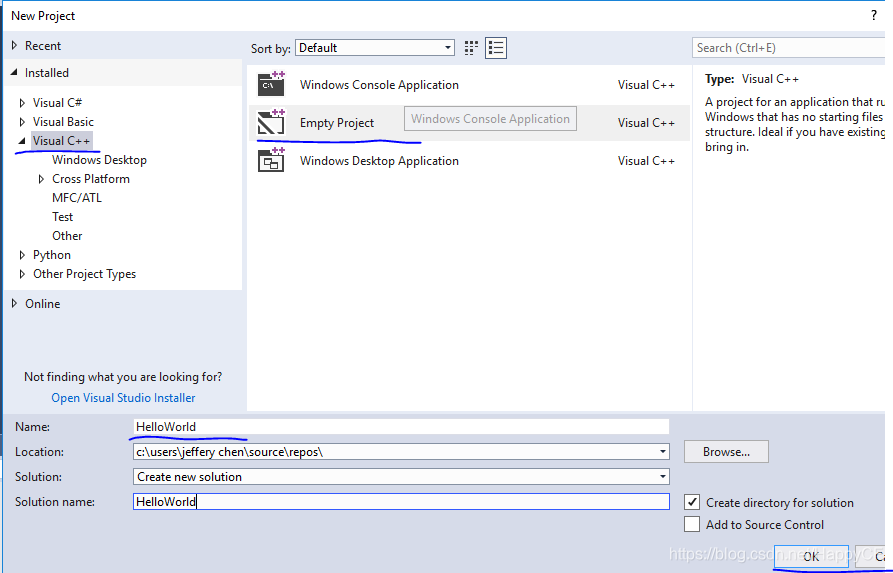This screenshot has height=573, width=893.
Task: Open the Location path dropdown arrow
Action: [662, 452]
